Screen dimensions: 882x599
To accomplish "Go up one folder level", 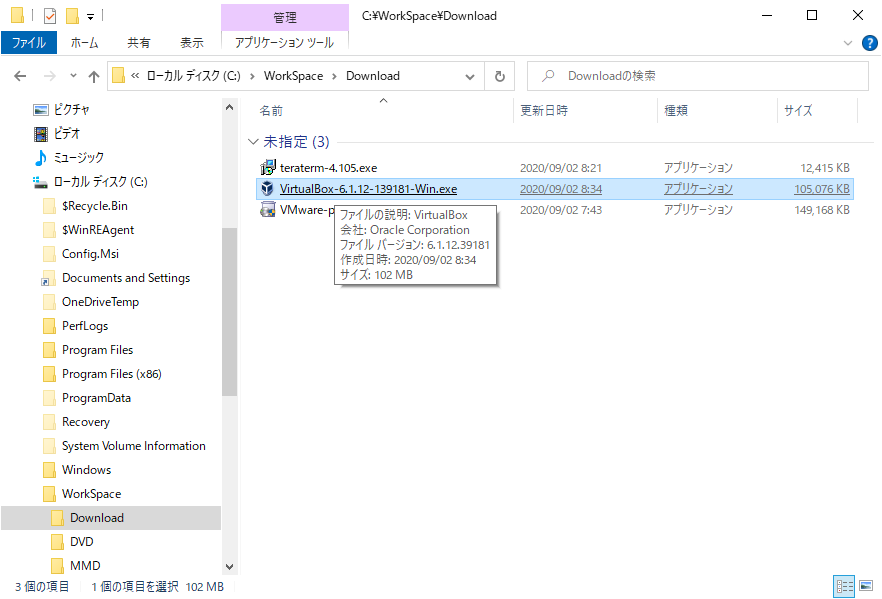I will tap(94, 76).
